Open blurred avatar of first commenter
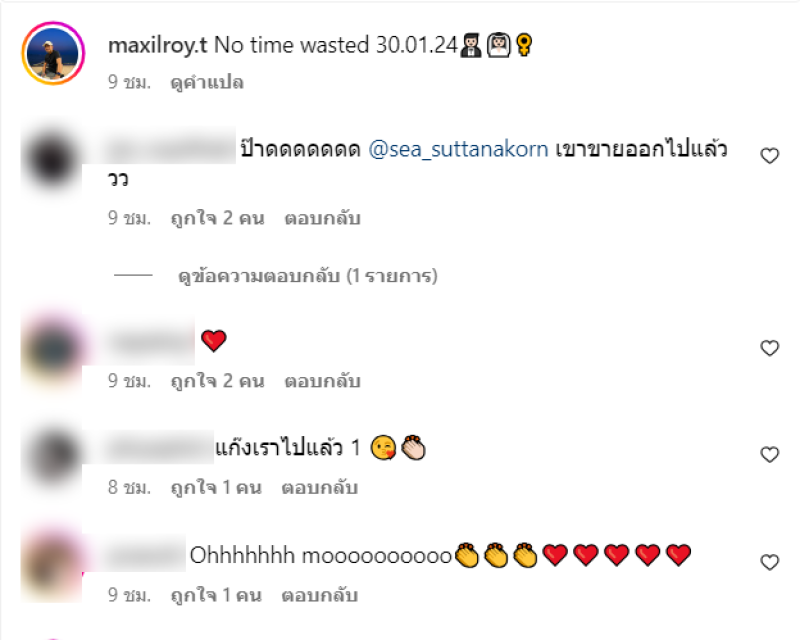 [52, 160]
